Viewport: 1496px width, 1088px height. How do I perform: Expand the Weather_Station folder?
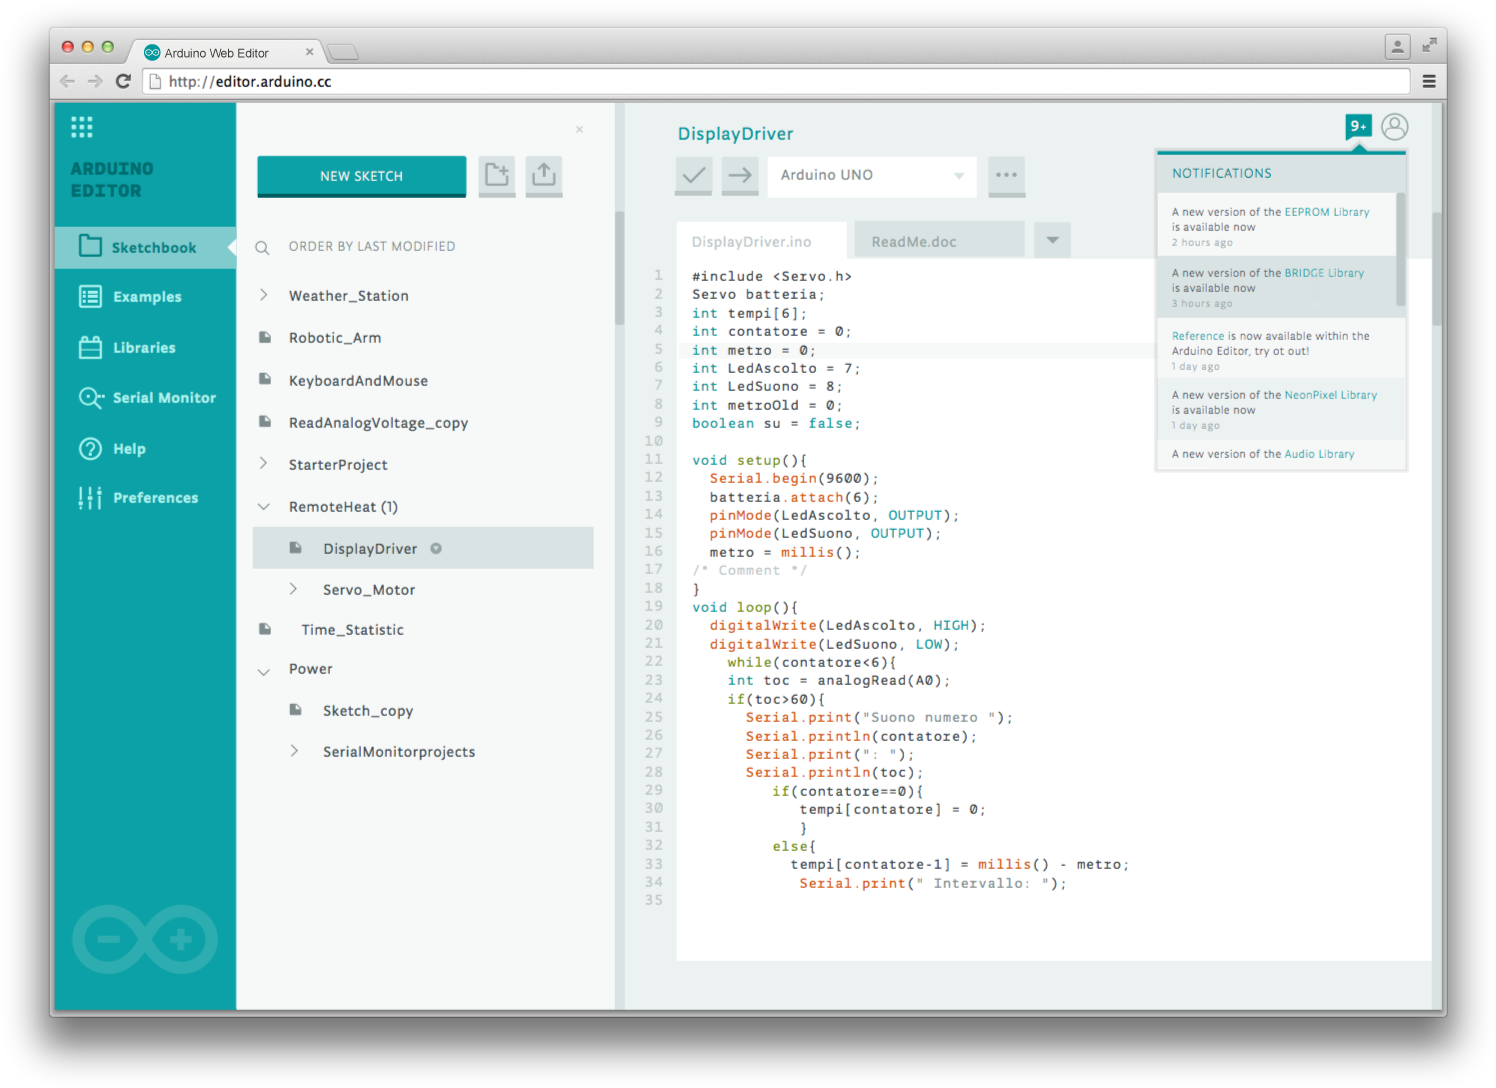click(x=264, y=295)
